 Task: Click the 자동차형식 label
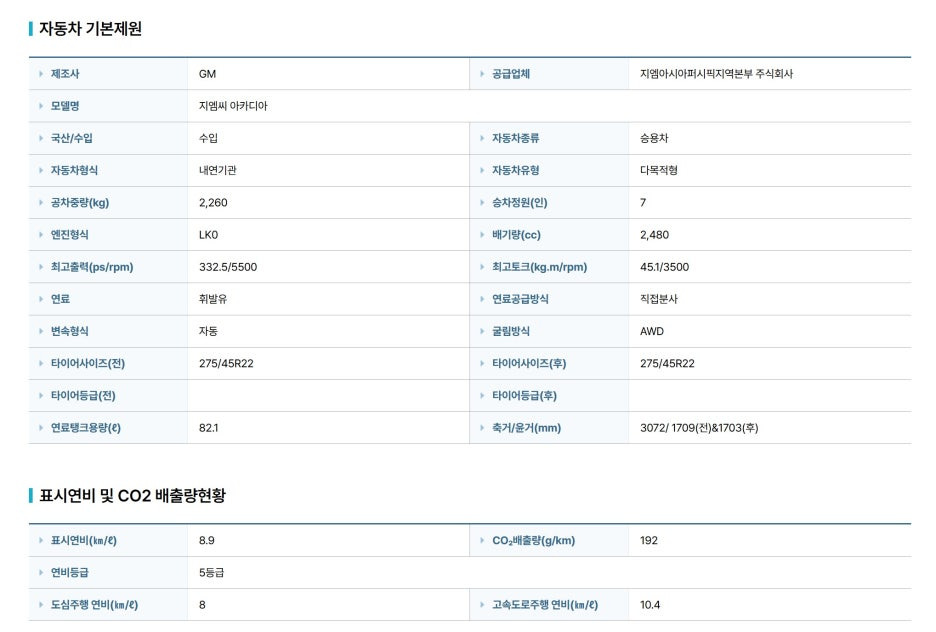pos(75,171)
